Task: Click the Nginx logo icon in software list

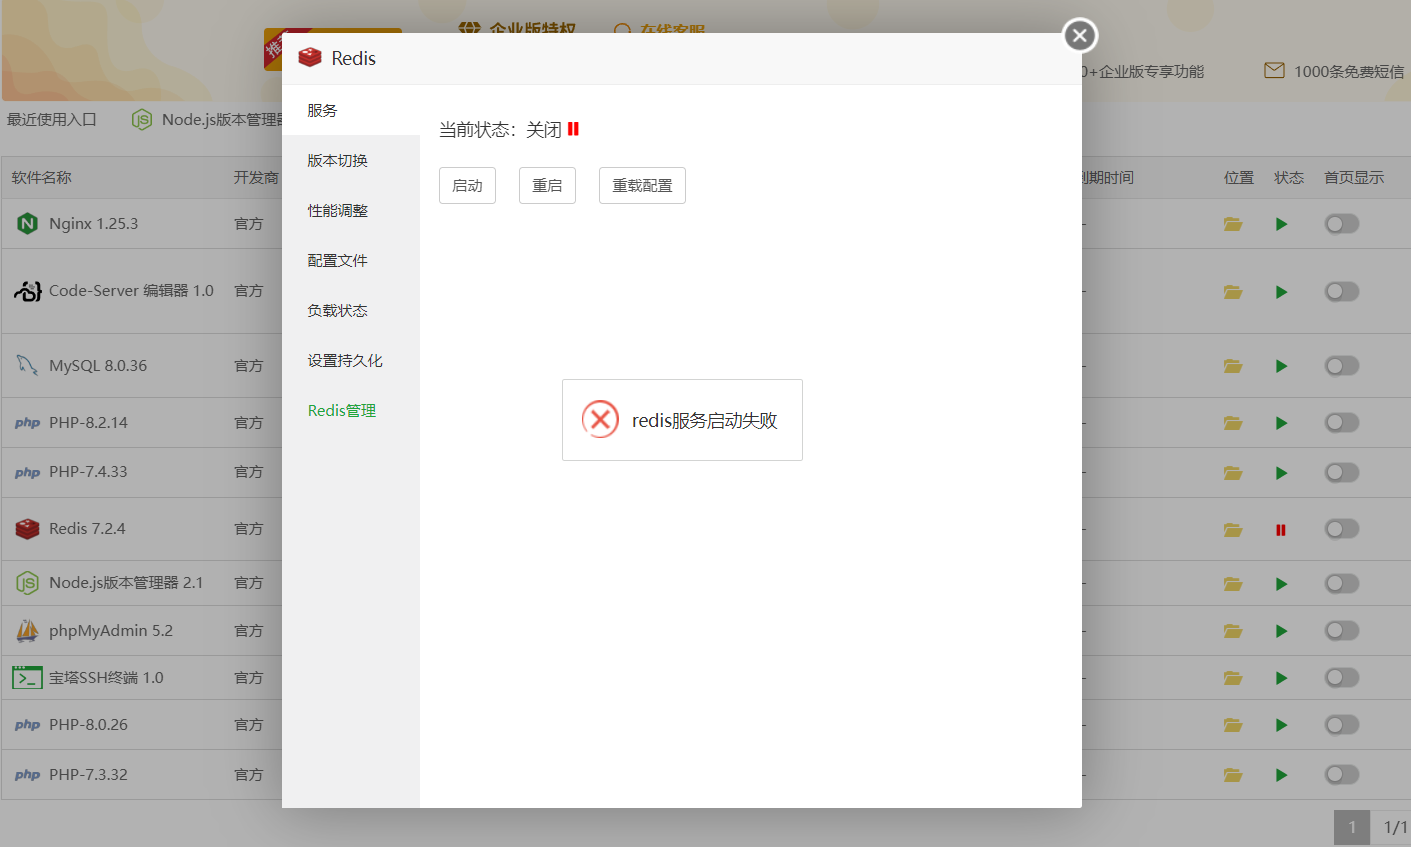Action: [x=27, y=223]
